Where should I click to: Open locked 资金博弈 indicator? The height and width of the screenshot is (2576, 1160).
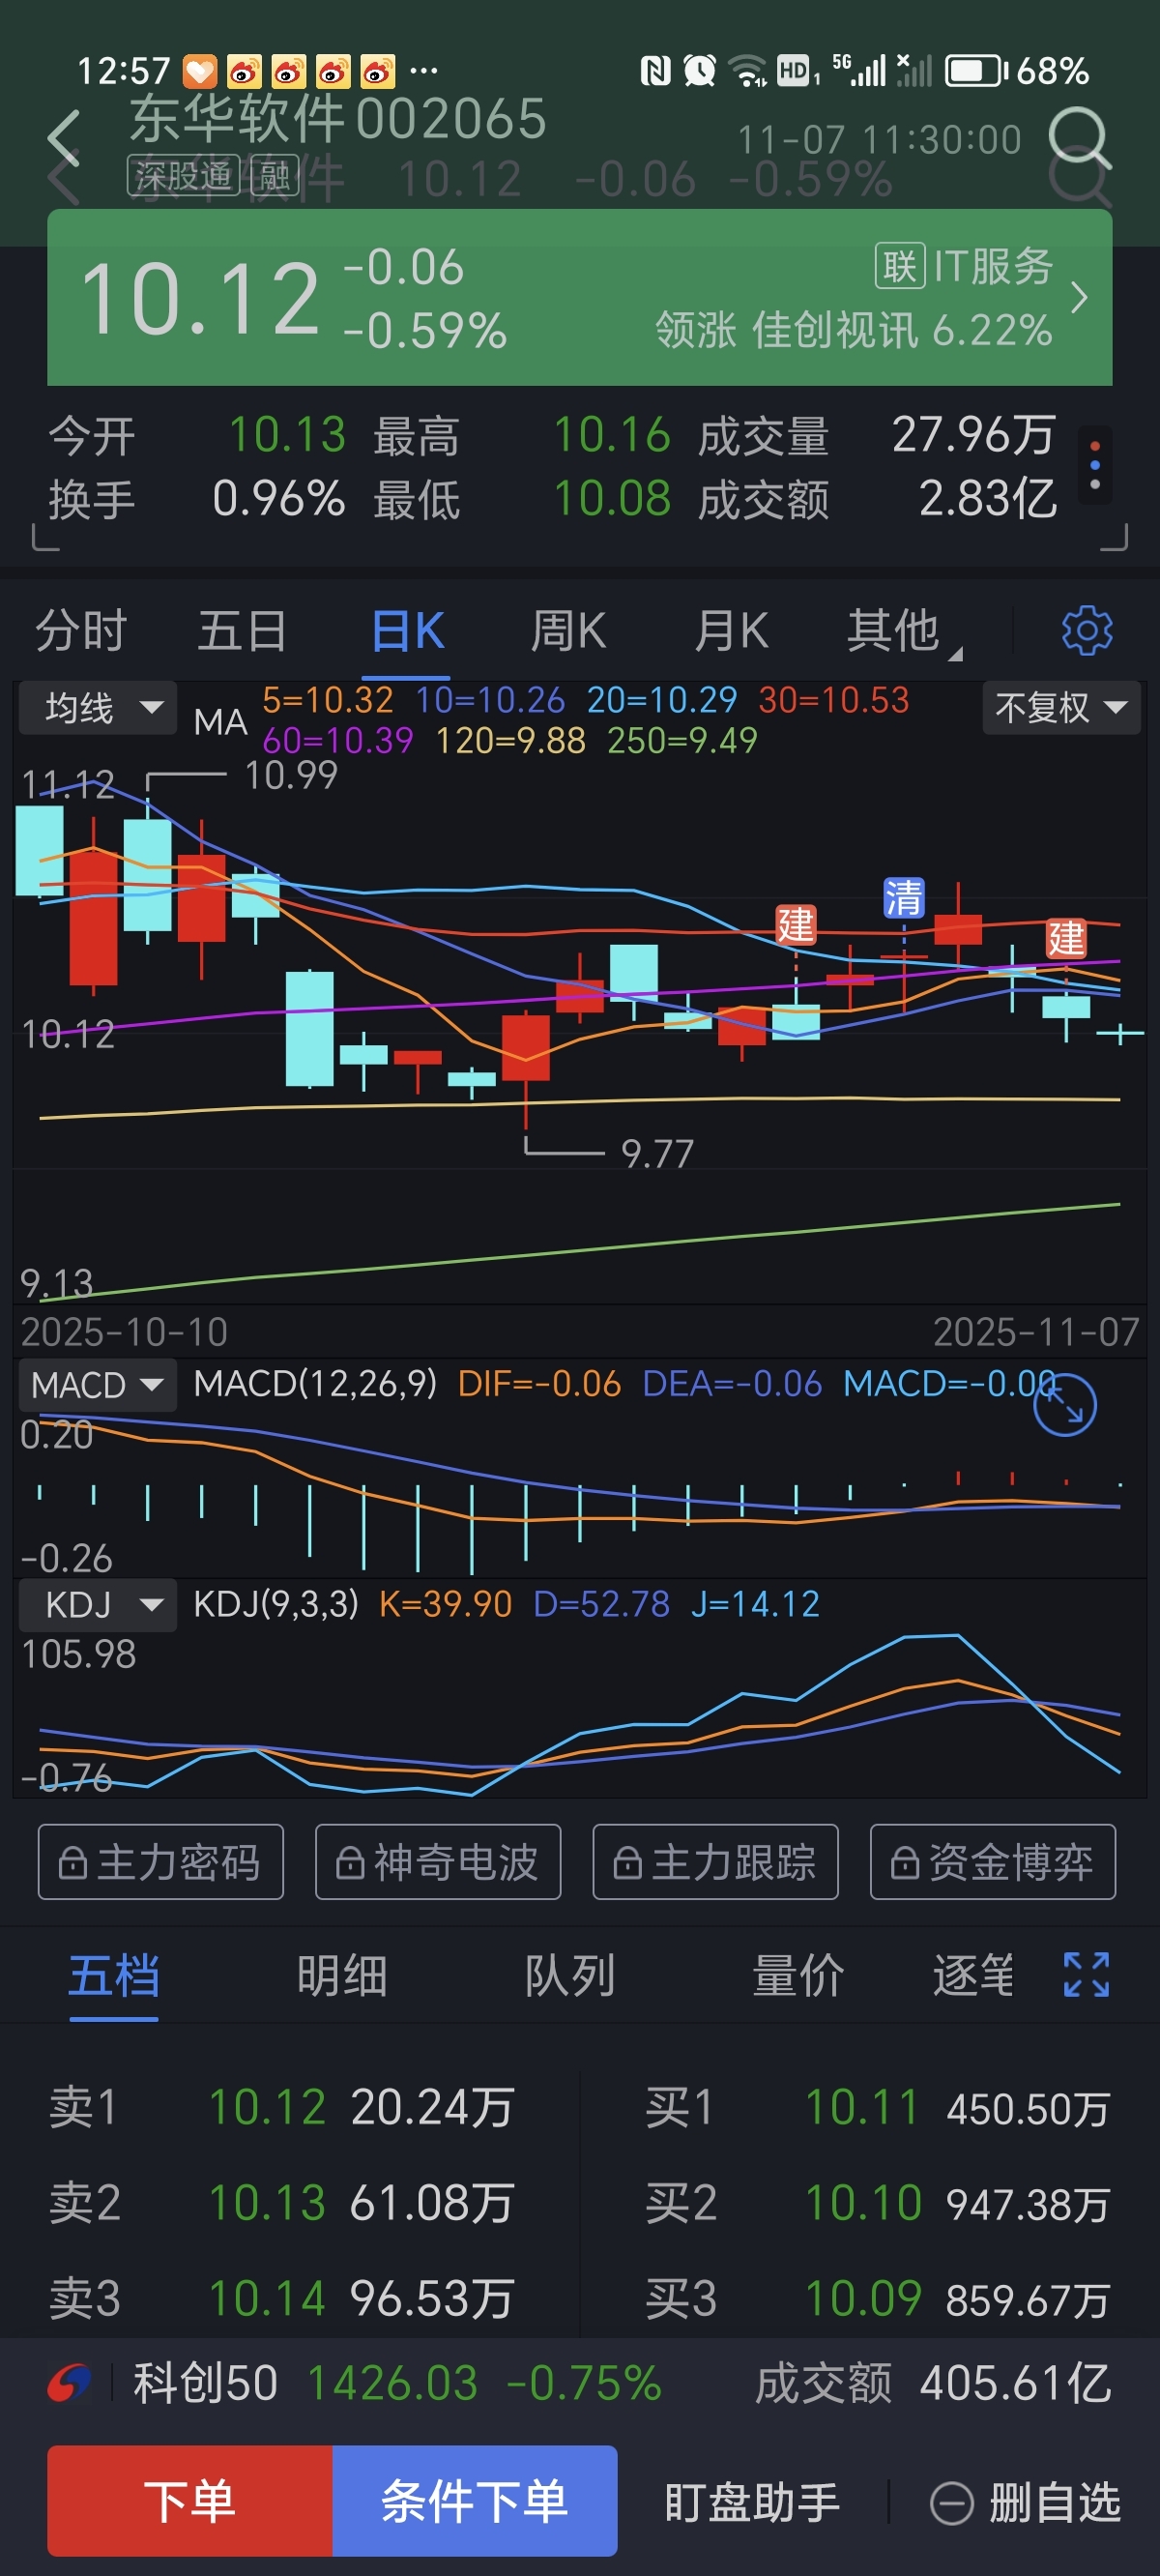[993, 1862]
